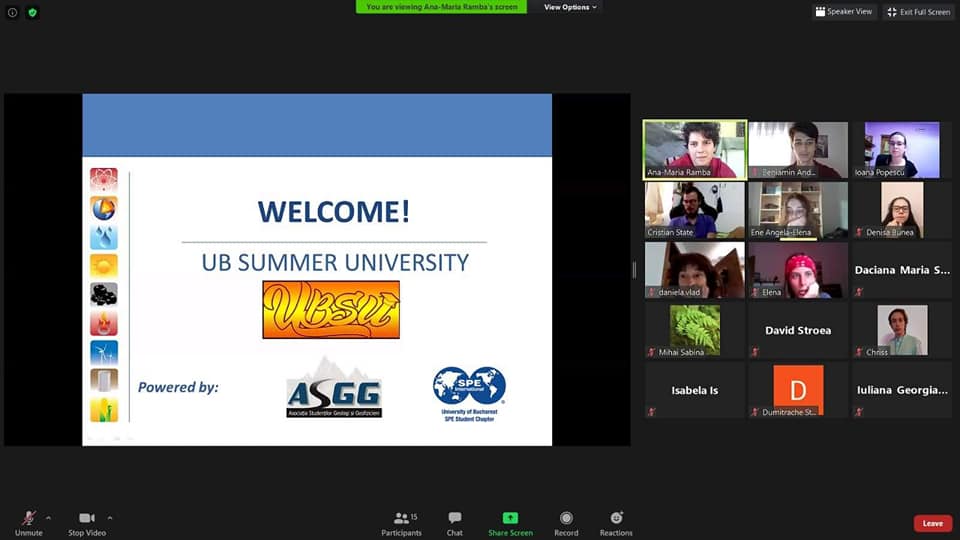Click the SPE International logo

coord(470,394)
